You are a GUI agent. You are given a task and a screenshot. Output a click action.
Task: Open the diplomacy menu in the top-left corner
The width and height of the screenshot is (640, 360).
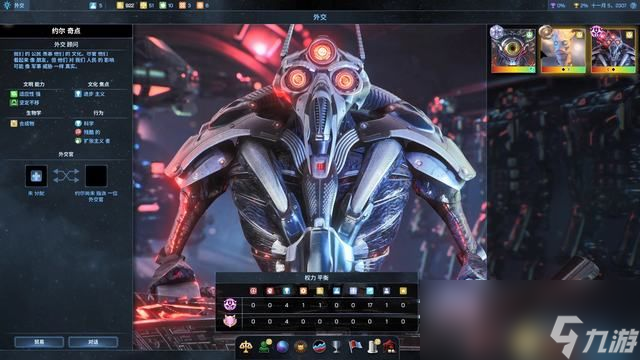click(15, 5)
